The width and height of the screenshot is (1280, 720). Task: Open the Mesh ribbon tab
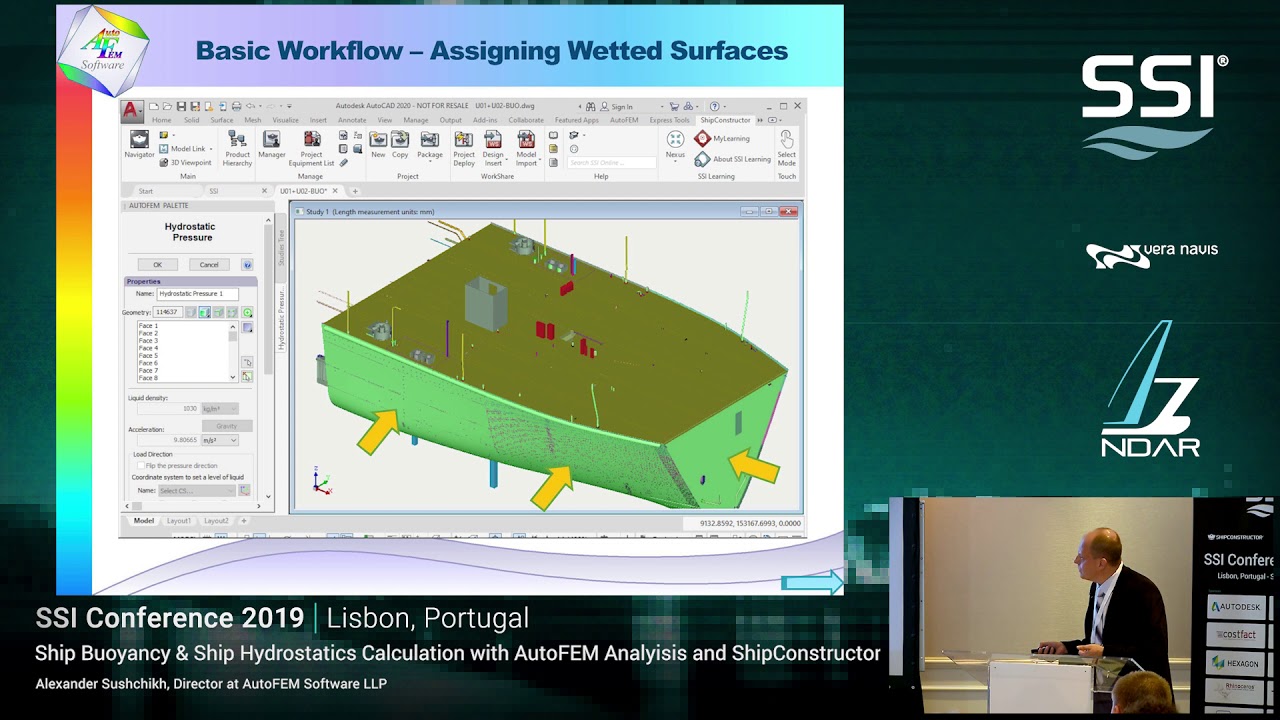click(253, 120)
